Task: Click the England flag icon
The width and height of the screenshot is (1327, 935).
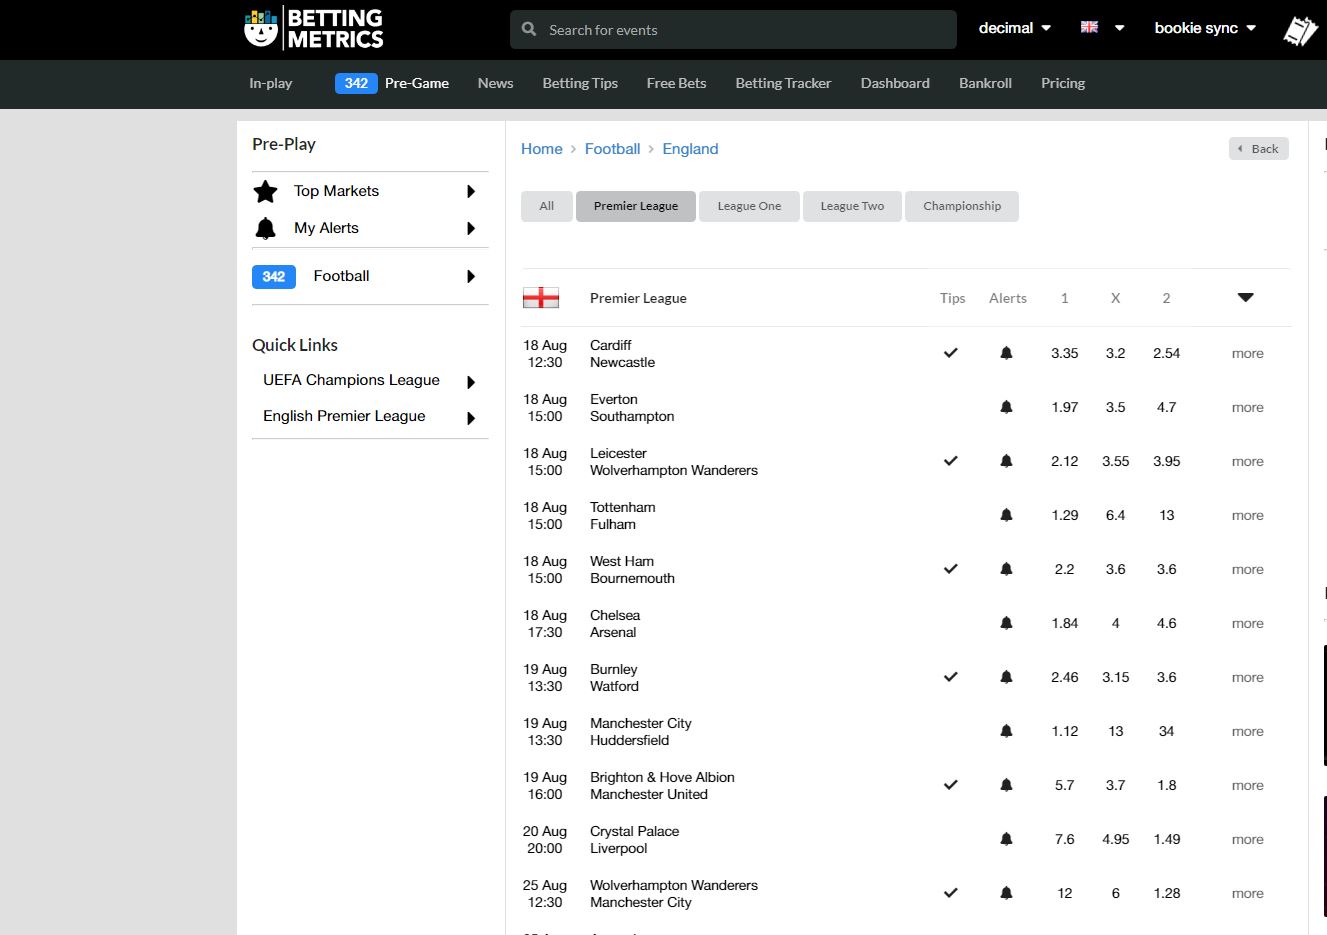Action: pos(541,298)
